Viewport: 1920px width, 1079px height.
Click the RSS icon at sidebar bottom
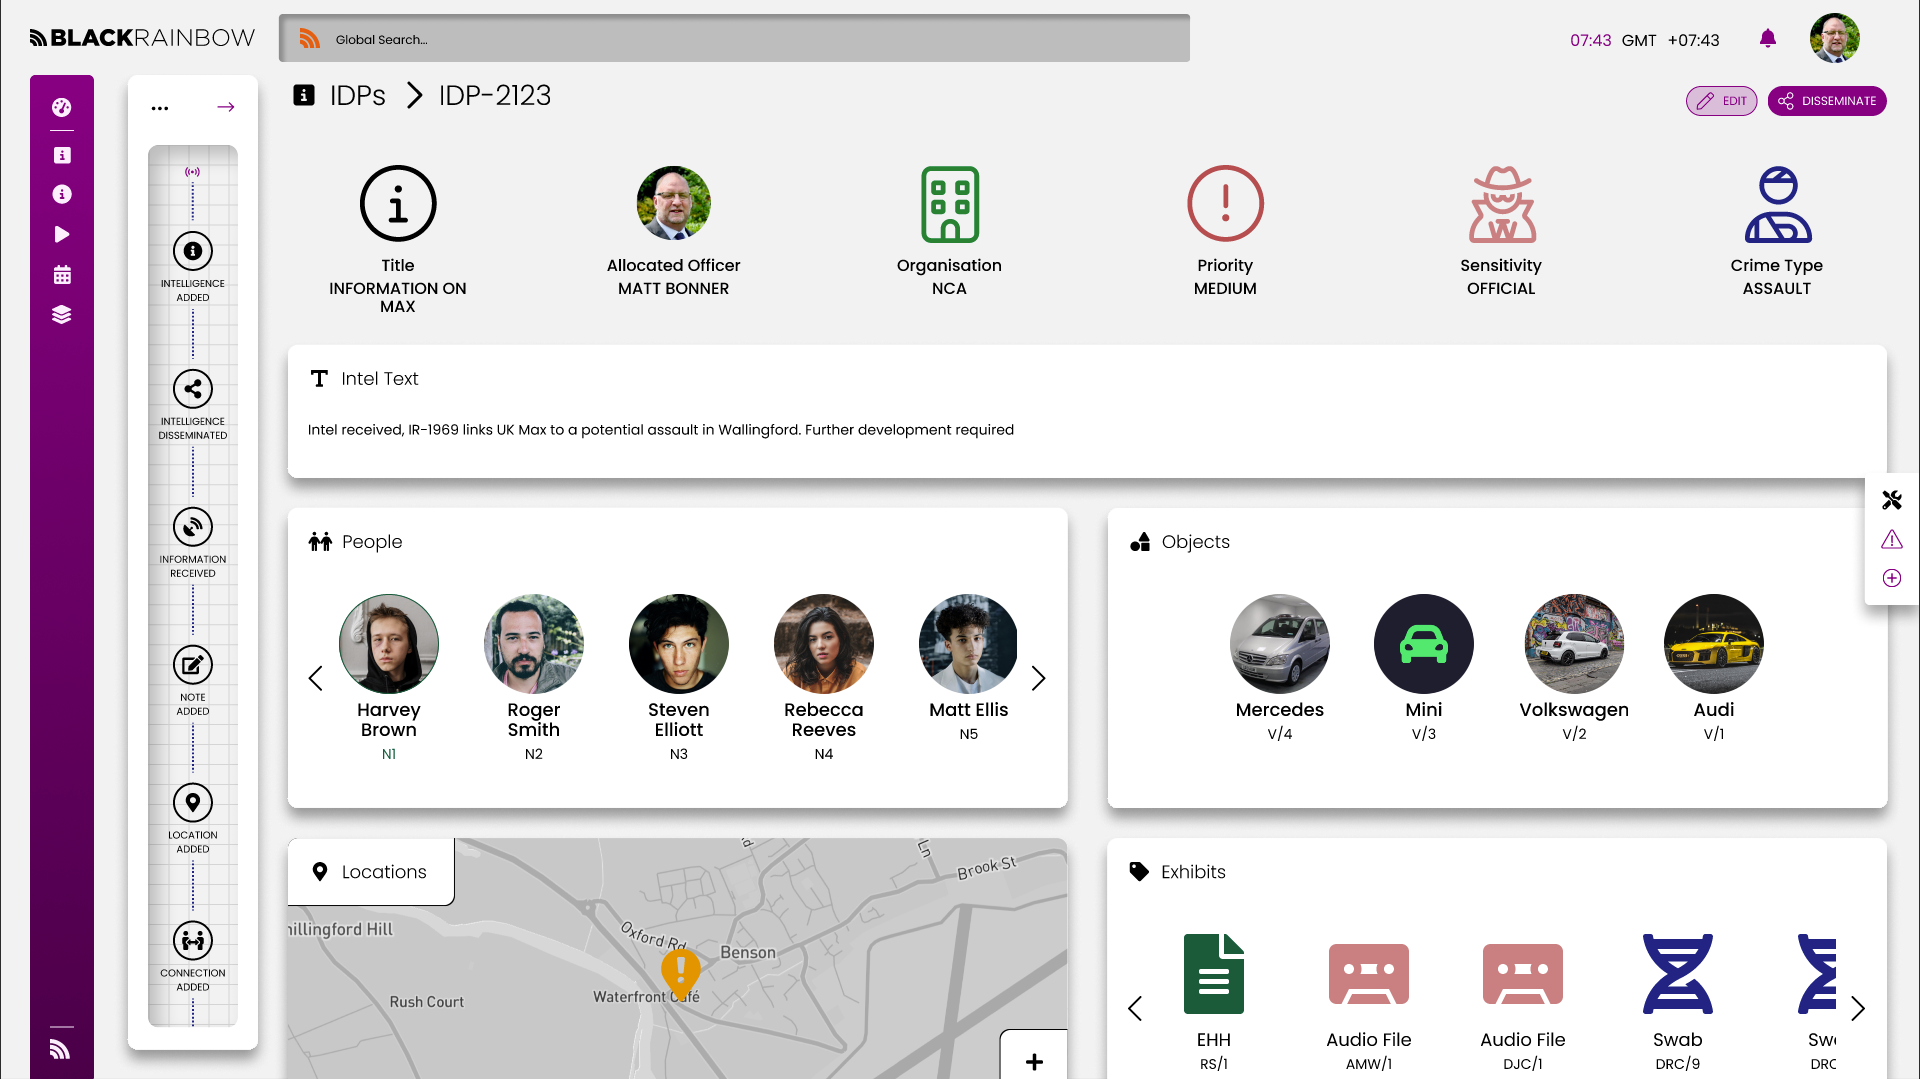60,1049
